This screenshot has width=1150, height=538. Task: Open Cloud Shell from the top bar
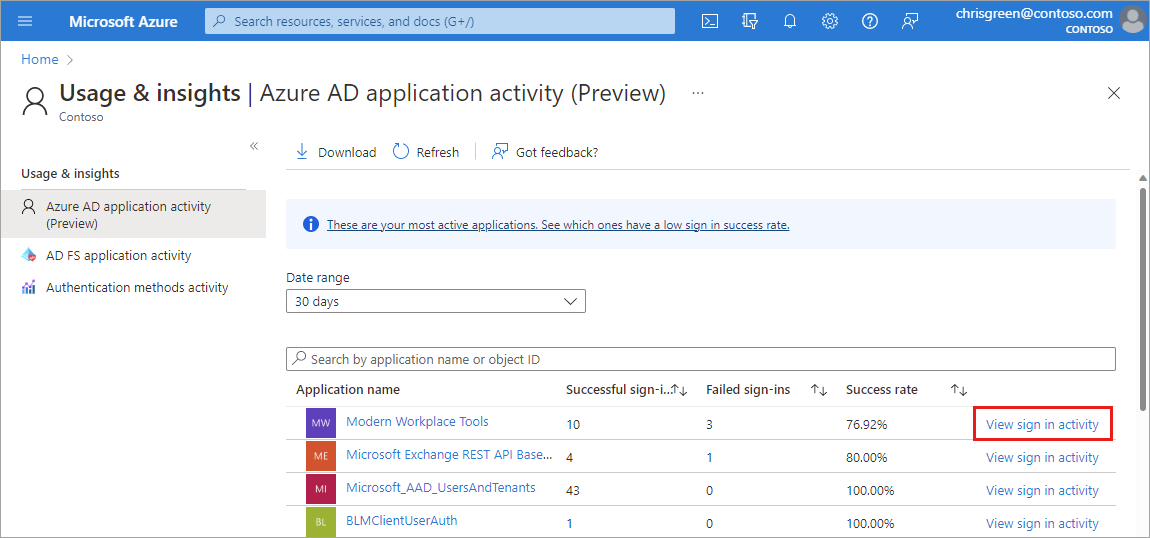pyautogui.click(x=710, y=21)
